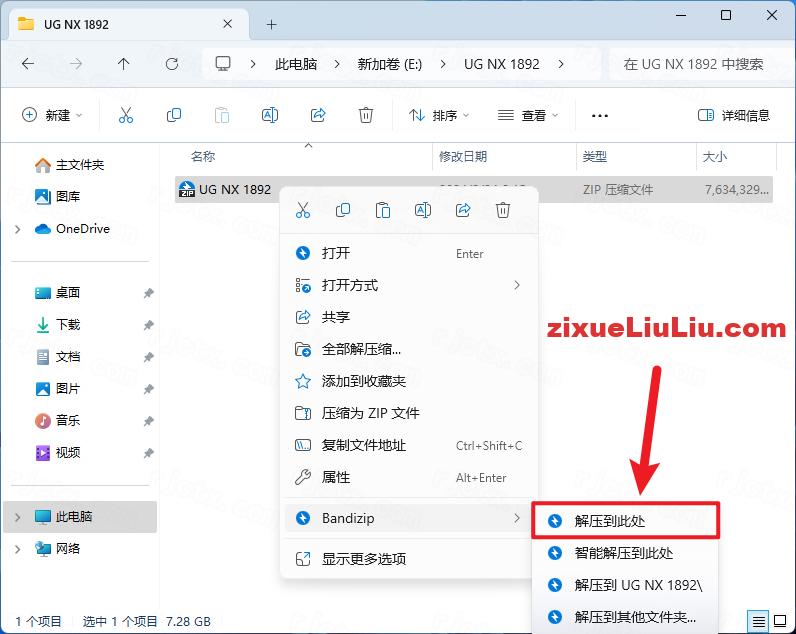Share icon in context menu

[x=463, y=210]
